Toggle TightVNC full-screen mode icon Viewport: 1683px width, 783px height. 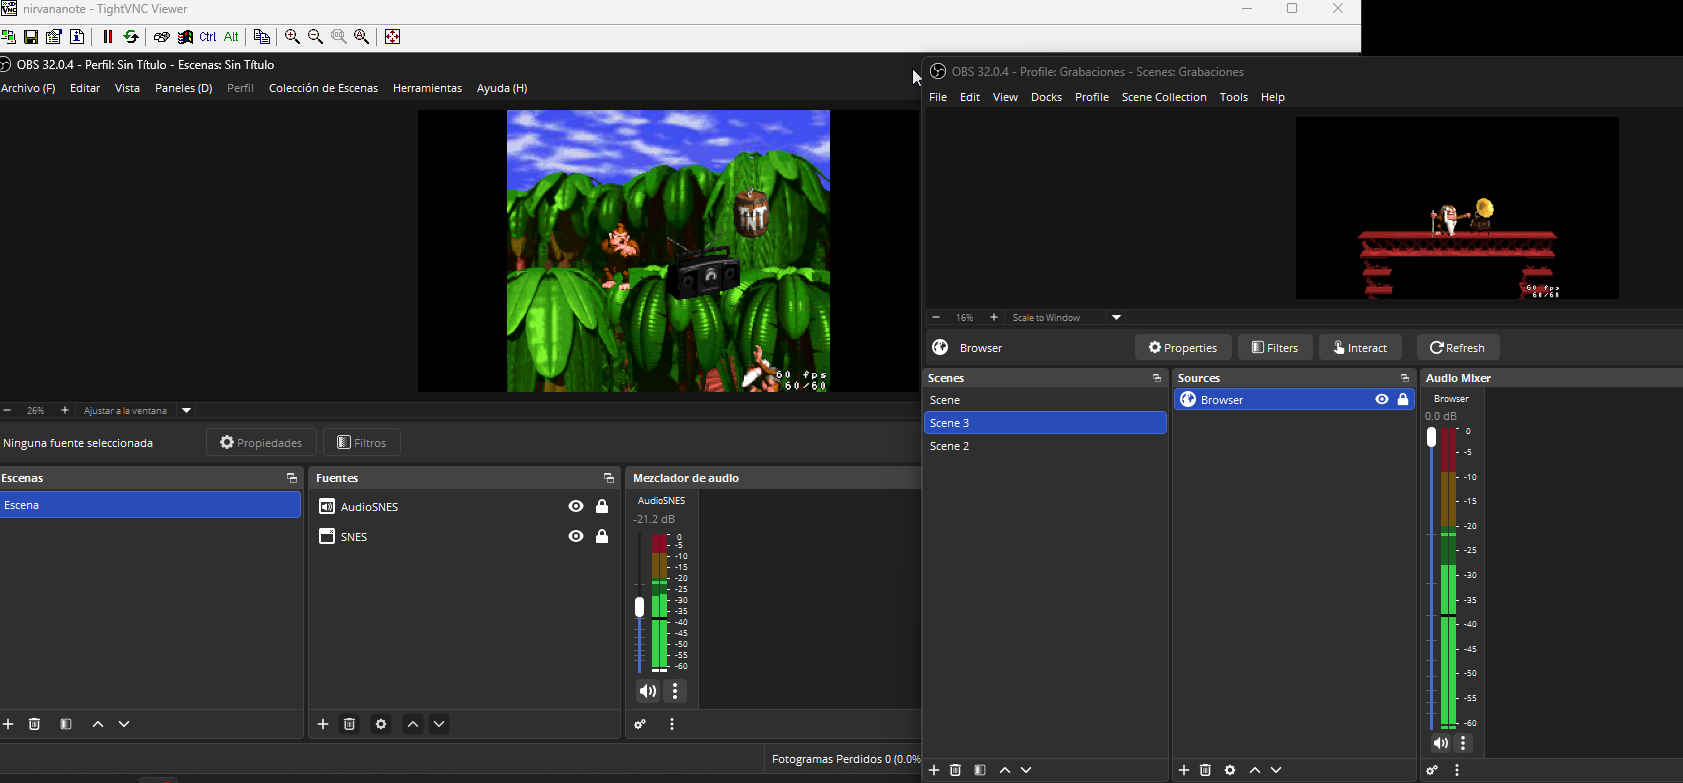392,37
